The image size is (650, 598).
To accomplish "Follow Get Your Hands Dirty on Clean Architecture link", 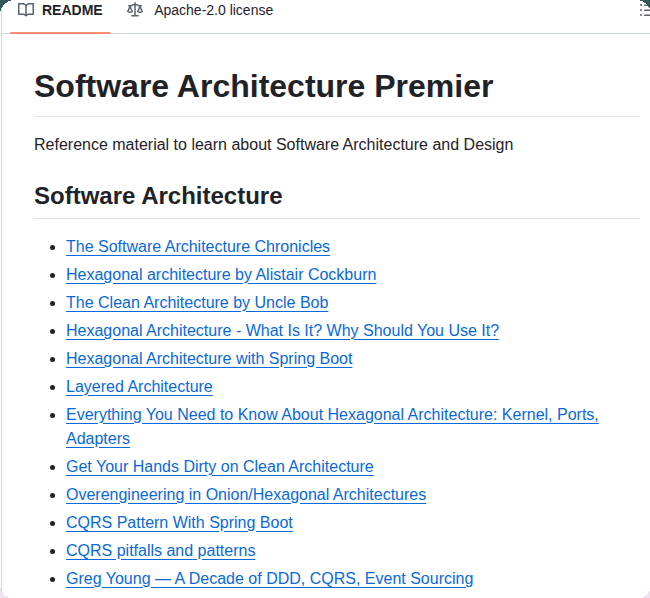I will (x=220, y=467).
